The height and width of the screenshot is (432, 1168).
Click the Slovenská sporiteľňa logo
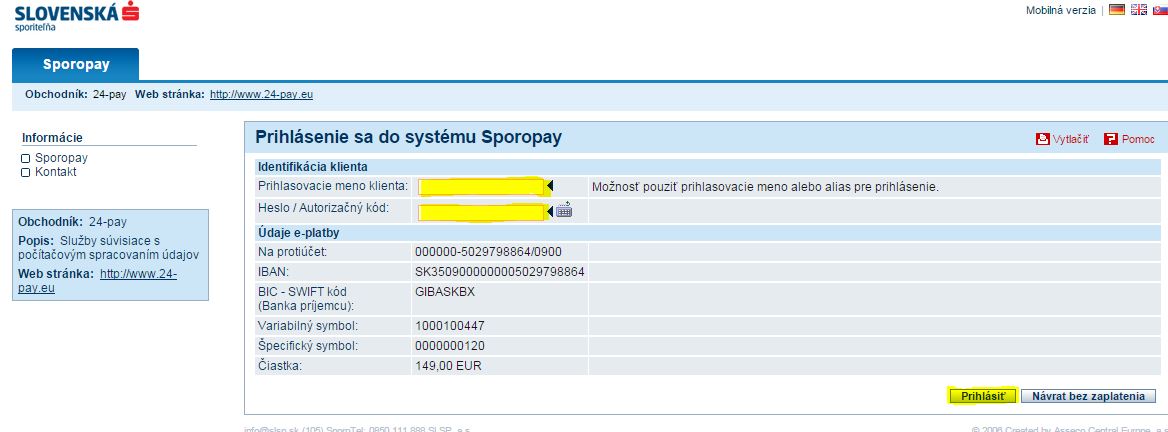(77, 17)
